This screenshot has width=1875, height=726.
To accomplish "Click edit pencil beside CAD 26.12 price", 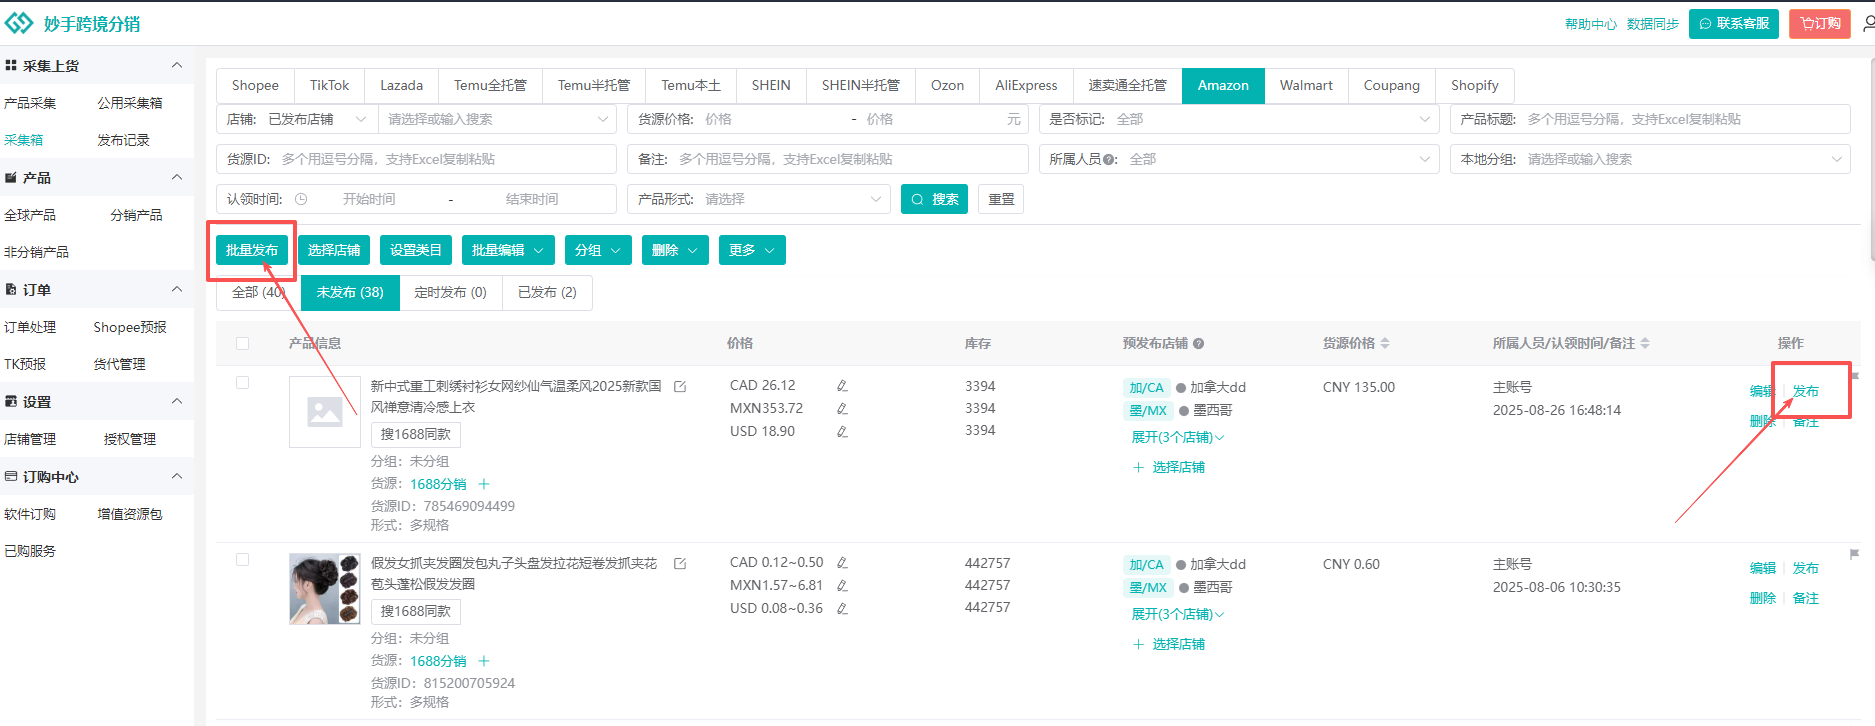I will (x=842, y=386).
